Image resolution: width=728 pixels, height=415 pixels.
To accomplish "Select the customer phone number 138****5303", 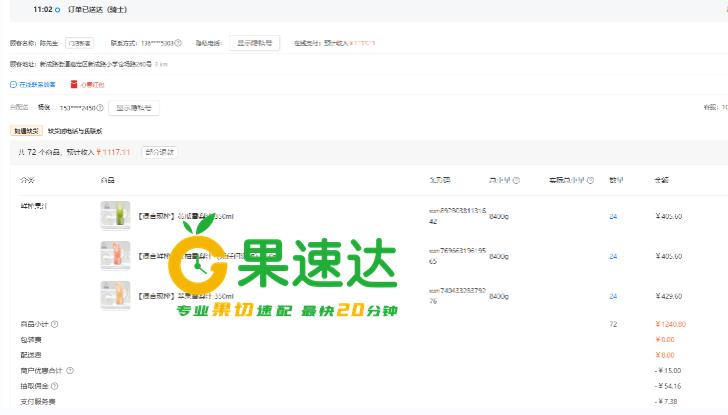I will [x=157, y=43].
